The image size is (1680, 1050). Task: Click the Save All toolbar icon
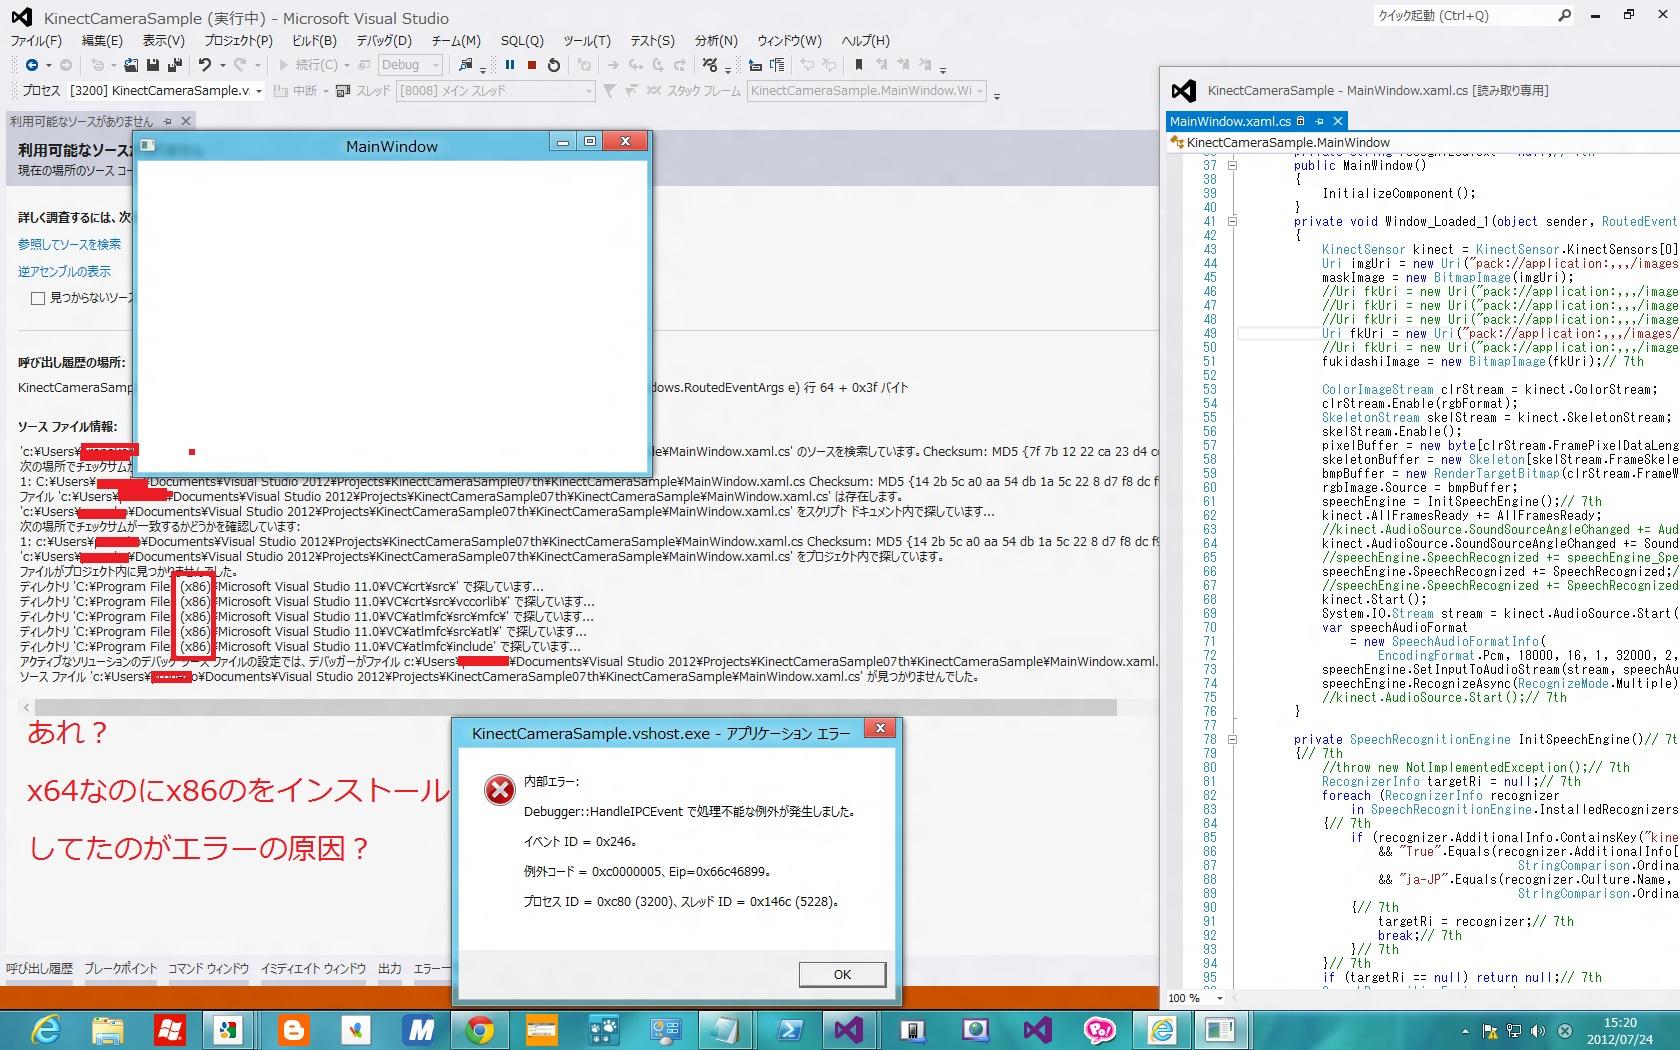(174, 65)
